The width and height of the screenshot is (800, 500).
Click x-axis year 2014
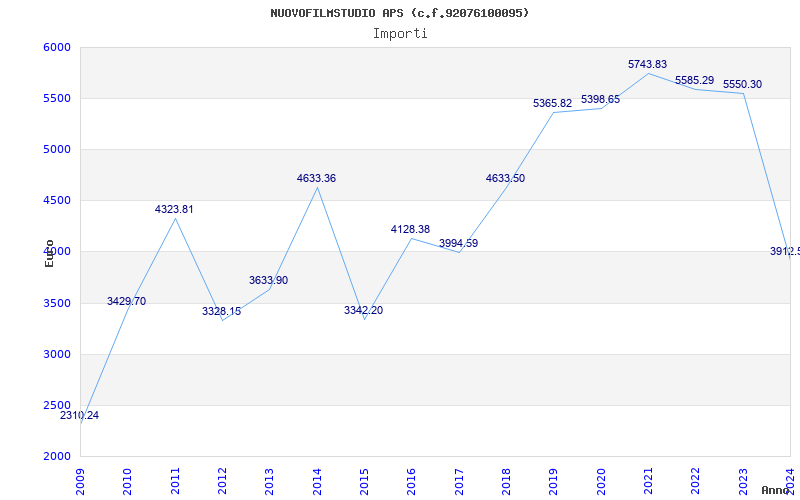pos(317,482)
